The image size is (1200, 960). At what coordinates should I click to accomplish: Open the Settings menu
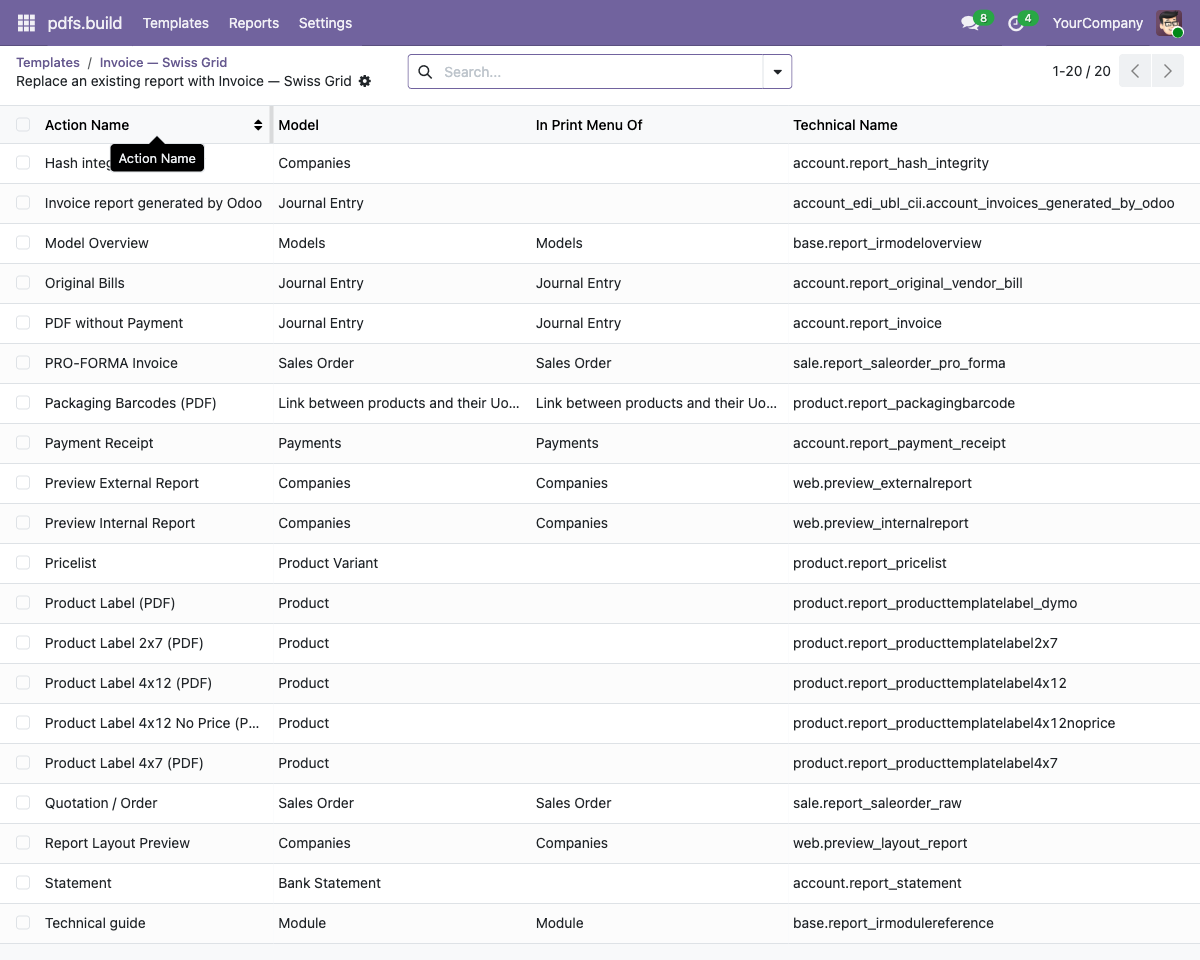click(325, 23)
